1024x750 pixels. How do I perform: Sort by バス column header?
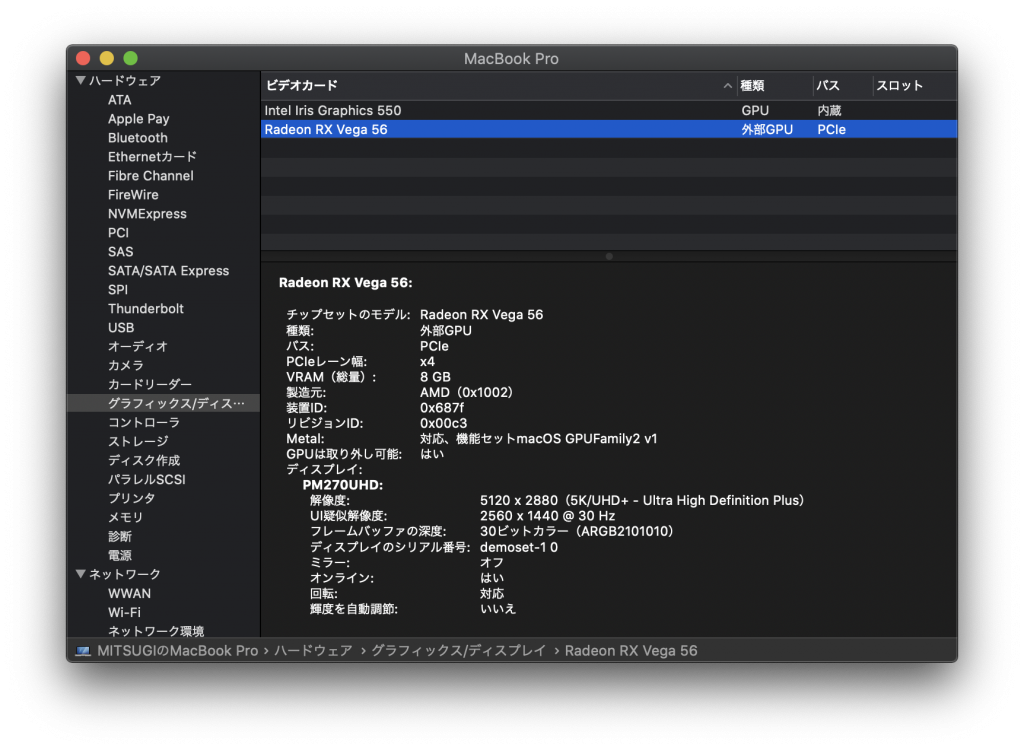827,86
